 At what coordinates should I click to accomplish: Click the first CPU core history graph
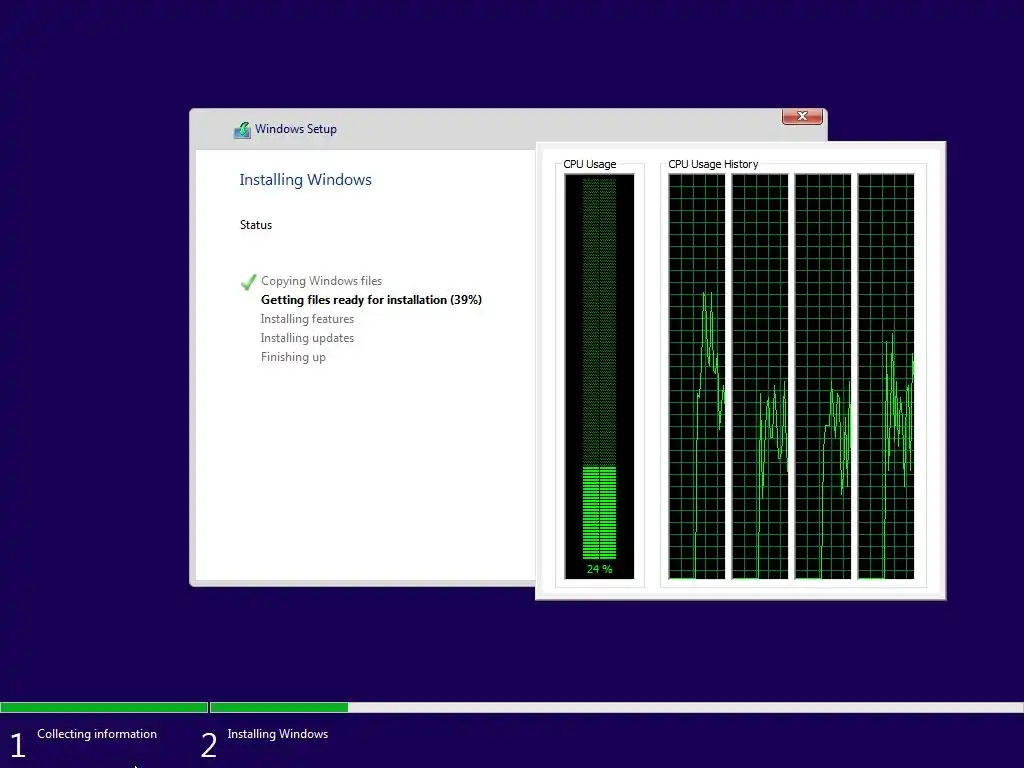pyautogui.click(x=696, y=376)
